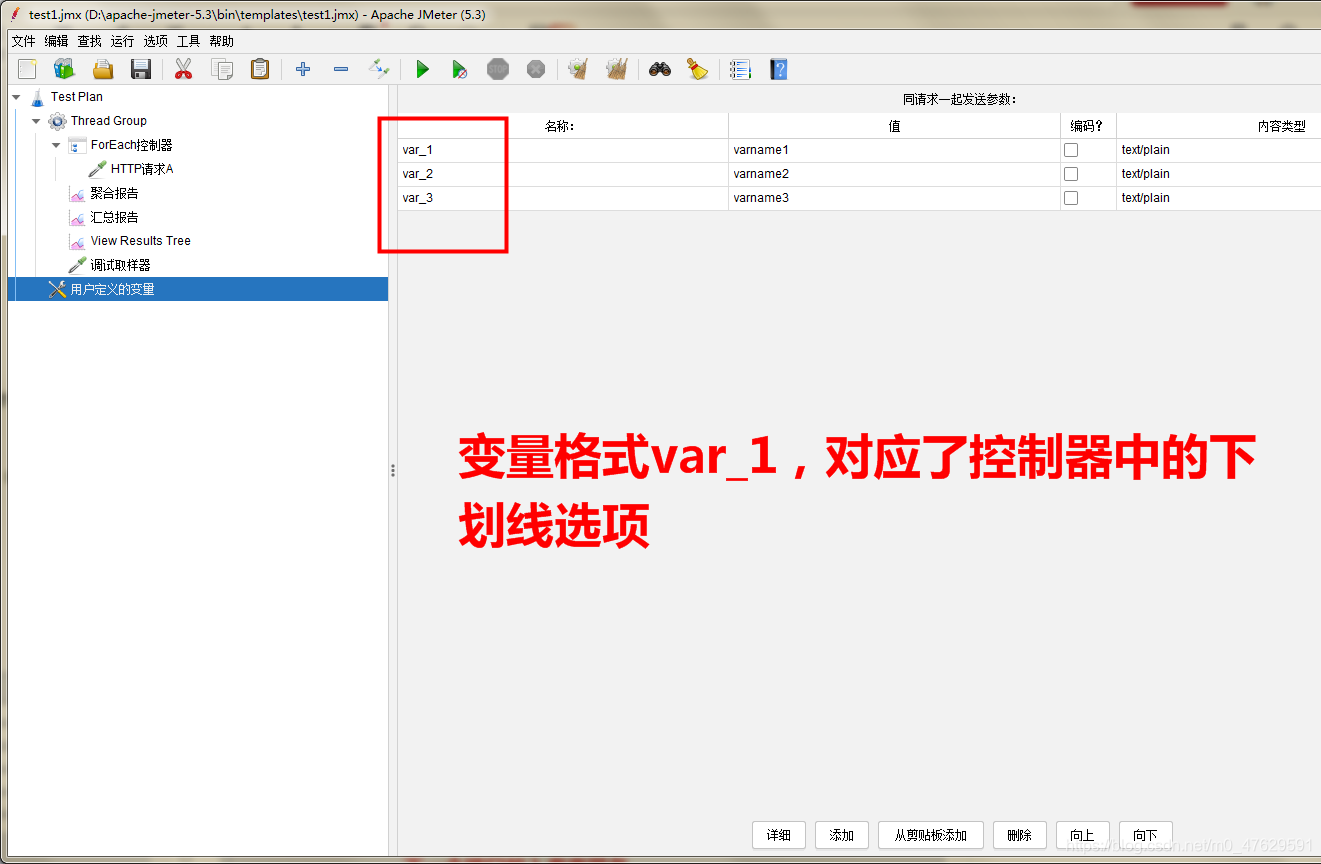Viewport: 1321px width, 864px height.
Task: Click the Open file folder icon
Action: tap(103, 69)
